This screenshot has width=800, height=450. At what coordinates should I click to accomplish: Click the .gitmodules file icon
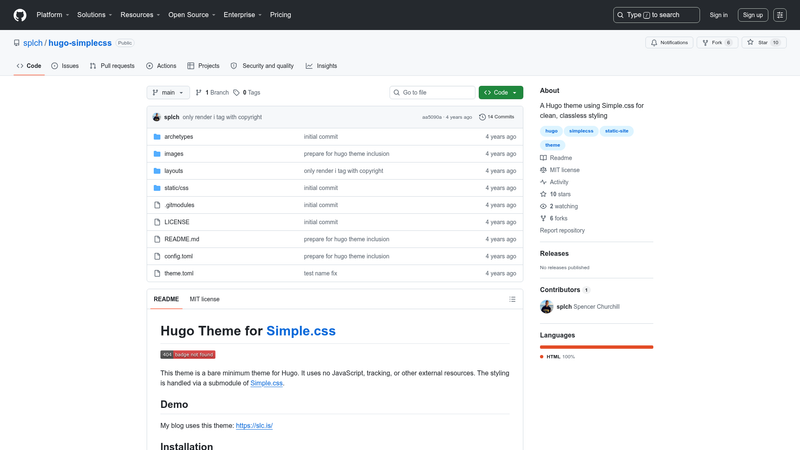(157, 205)
